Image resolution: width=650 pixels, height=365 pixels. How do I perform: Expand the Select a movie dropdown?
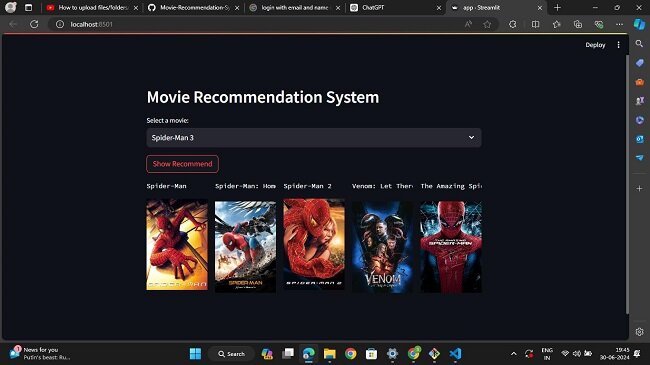pyautogui.click(x=314, y=138)
